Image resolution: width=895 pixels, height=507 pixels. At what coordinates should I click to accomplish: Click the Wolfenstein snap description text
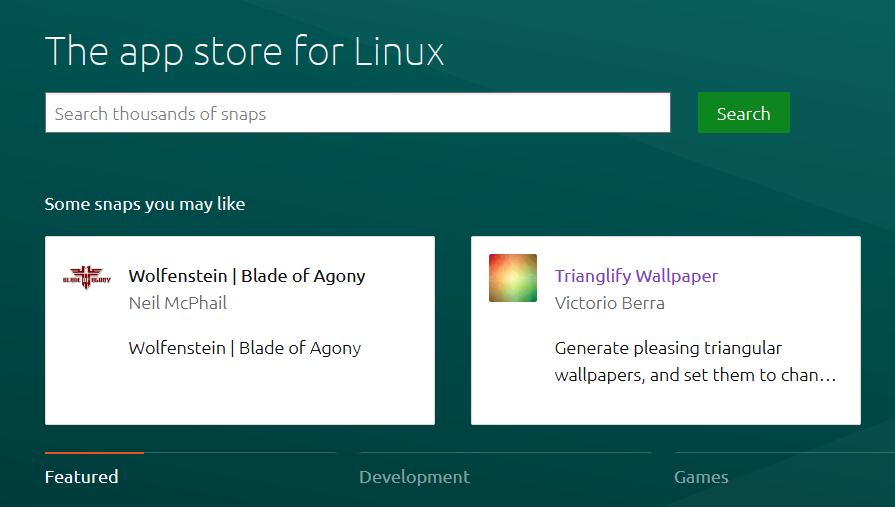(245, 348)
